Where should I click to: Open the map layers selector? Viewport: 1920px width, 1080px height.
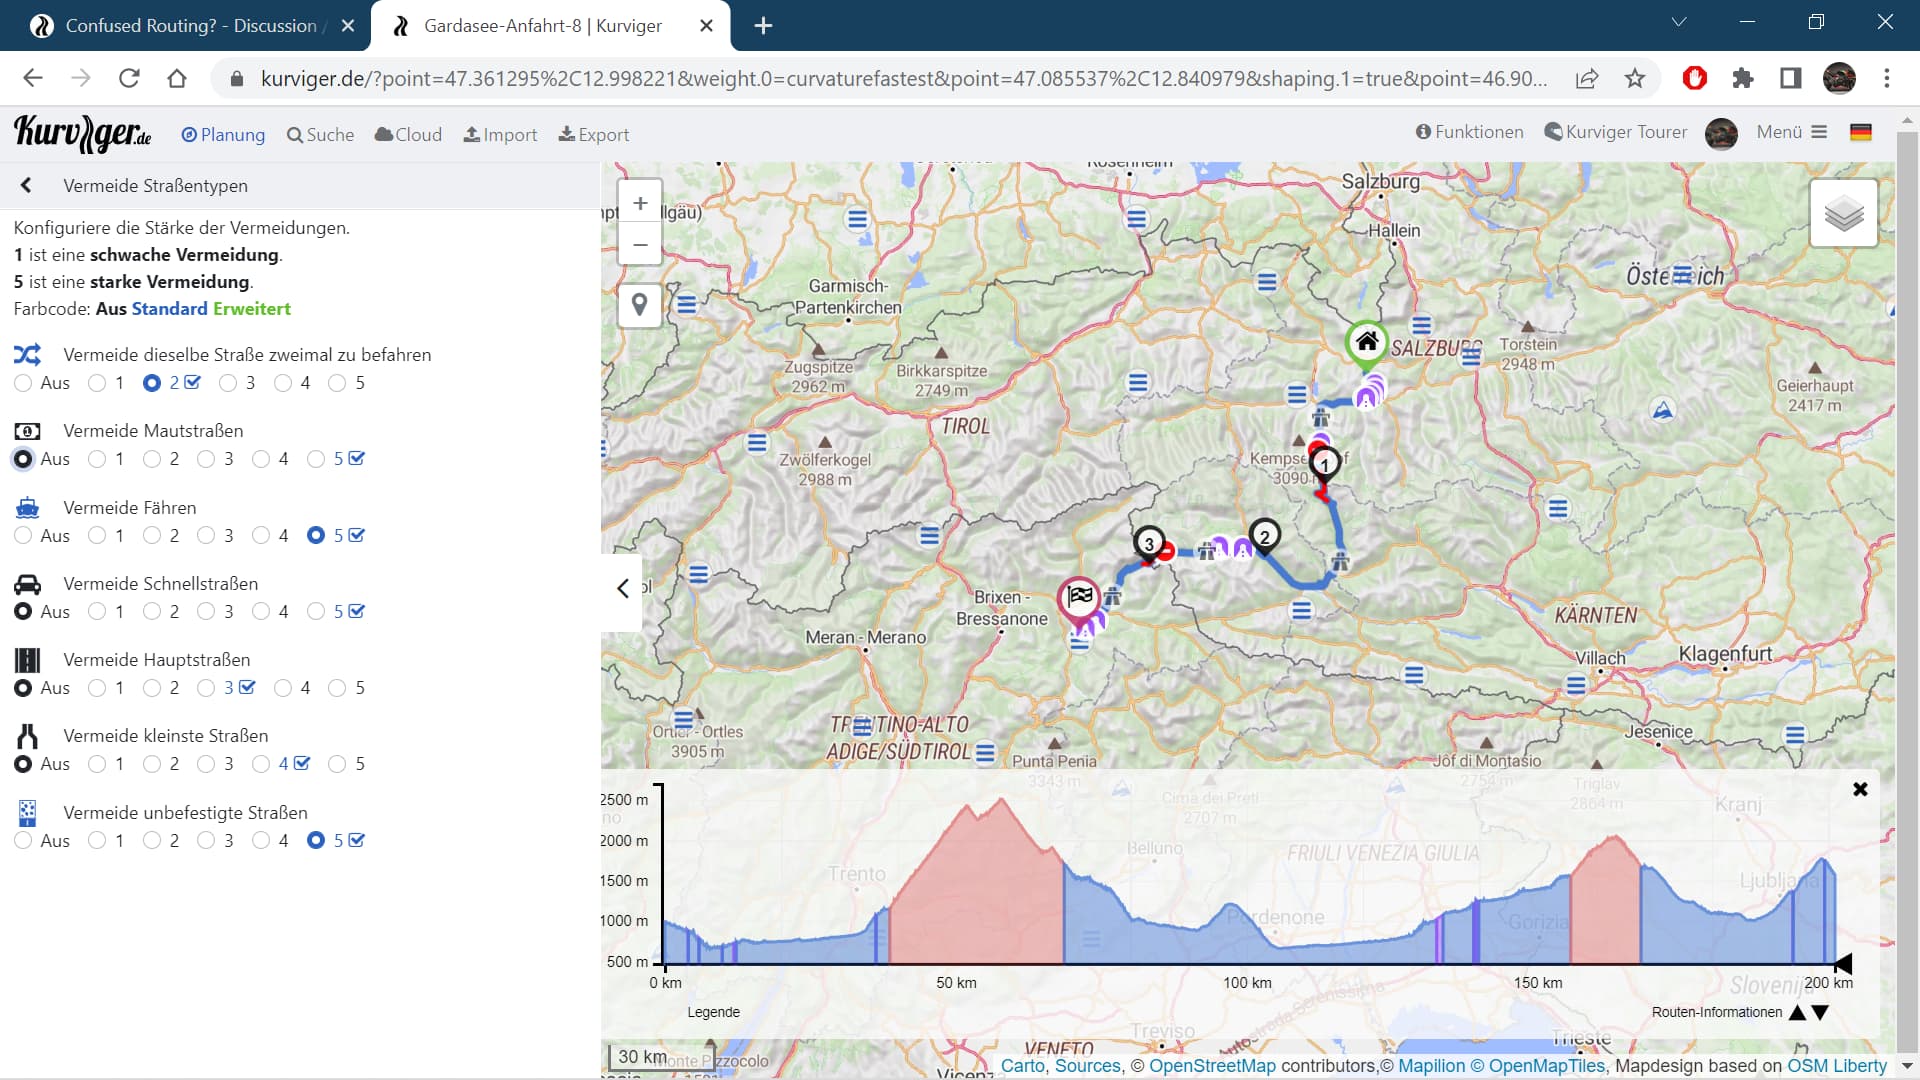(x=1843, y=213)
